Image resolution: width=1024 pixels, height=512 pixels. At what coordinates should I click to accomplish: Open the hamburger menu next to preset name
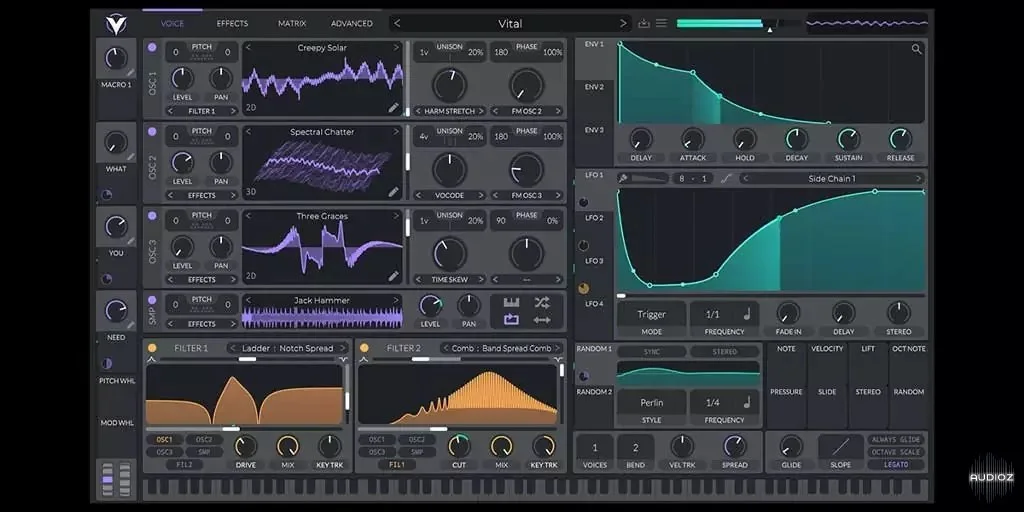pyautogui.click(x=662, y=24)
